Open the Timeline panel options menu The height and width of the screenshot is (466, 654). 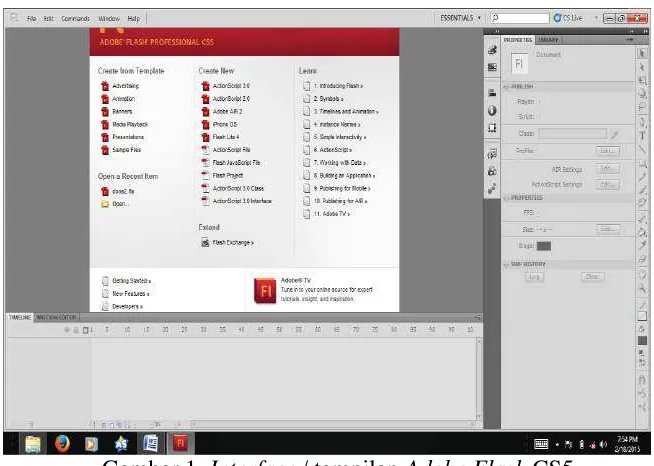pyautogui.click(x=478, y=318)
